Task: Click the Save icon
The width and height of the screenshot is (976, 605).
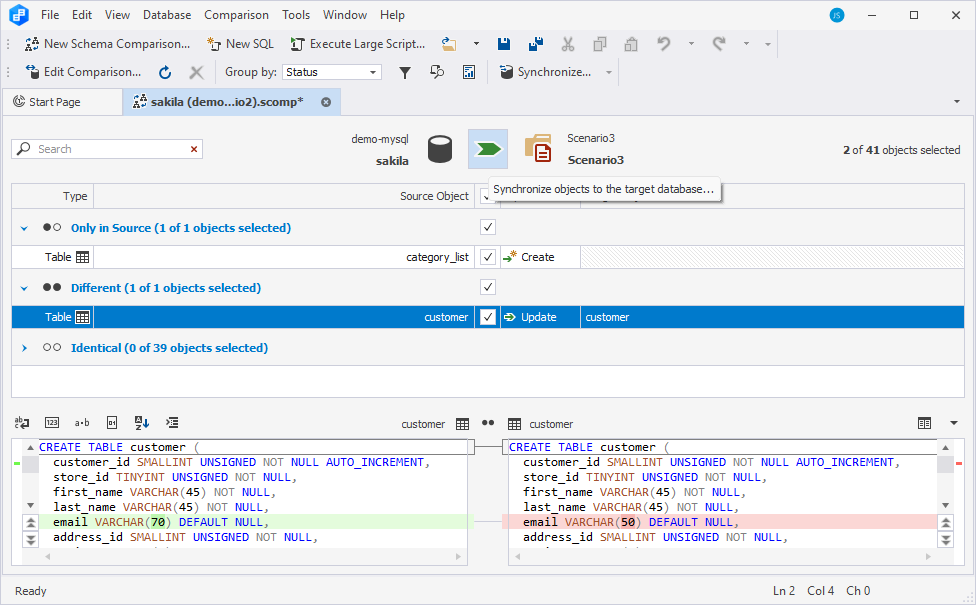Action: coord(504,44)
